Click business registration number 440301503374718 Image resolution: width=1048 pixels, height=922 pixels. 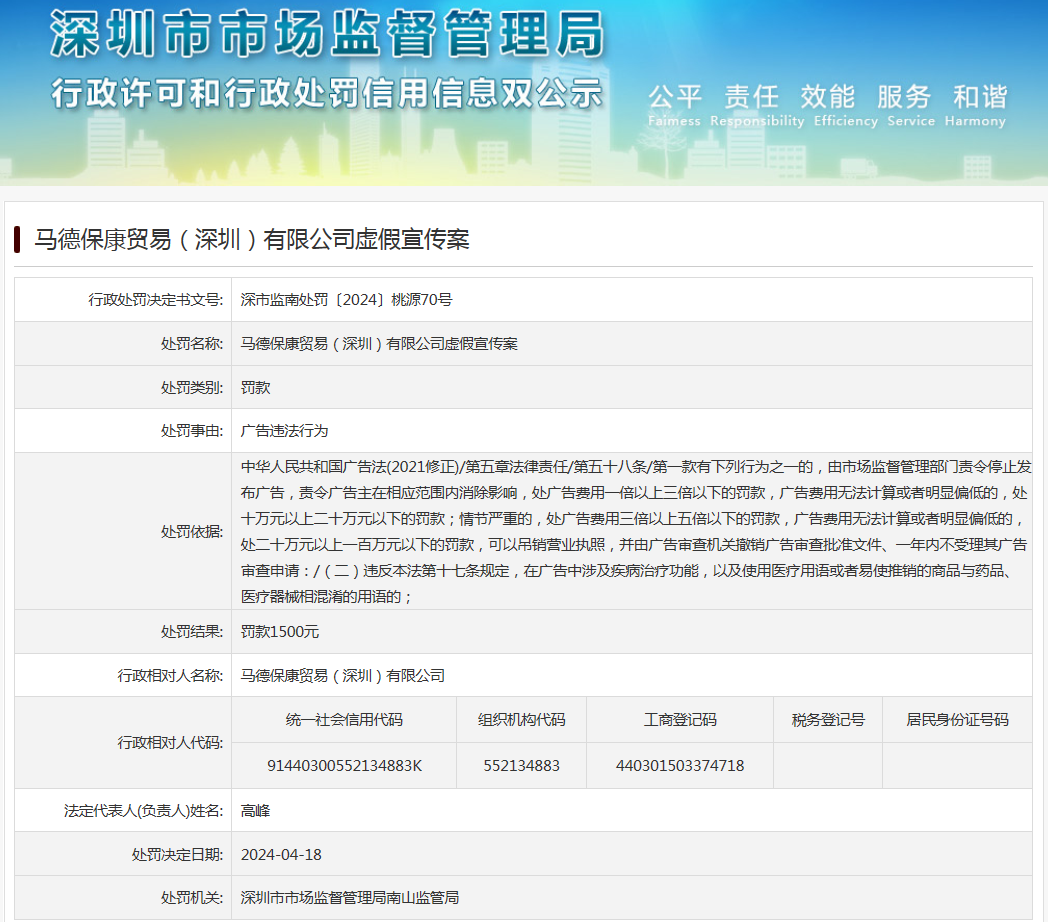(680, 766)
